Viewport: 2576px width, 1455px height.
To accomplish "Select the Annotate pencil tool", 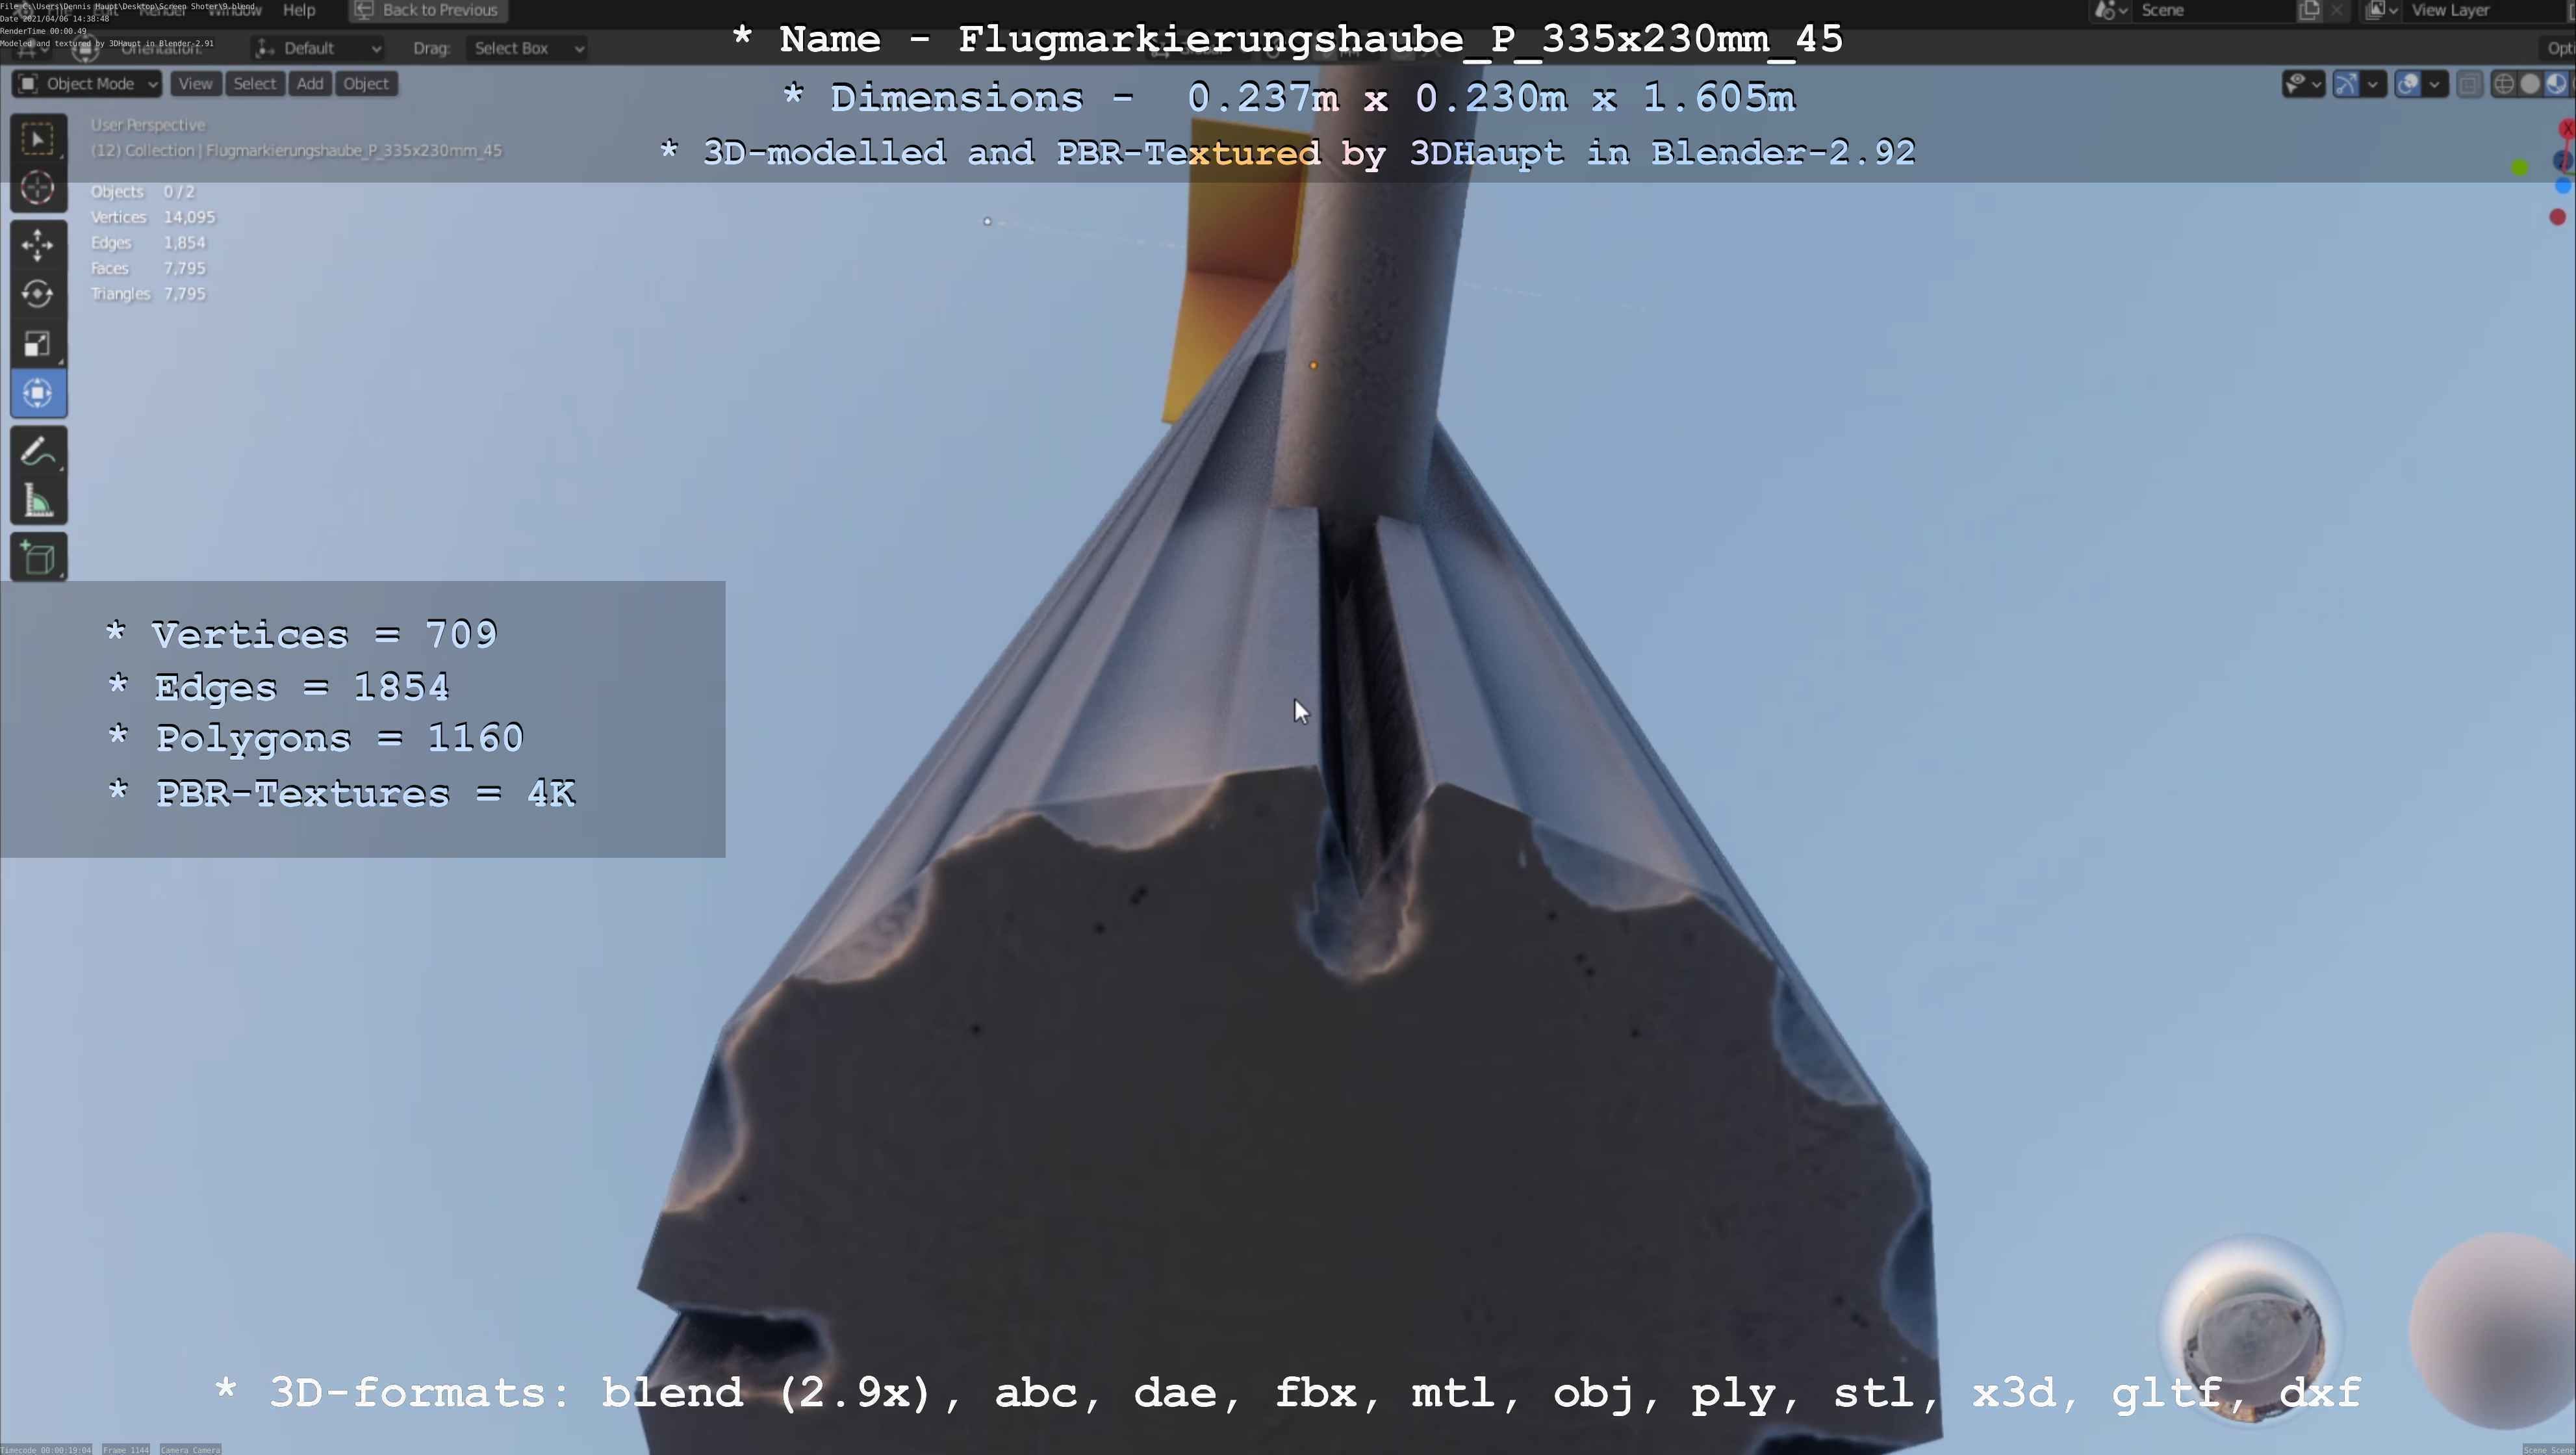I will click(38, 452).
